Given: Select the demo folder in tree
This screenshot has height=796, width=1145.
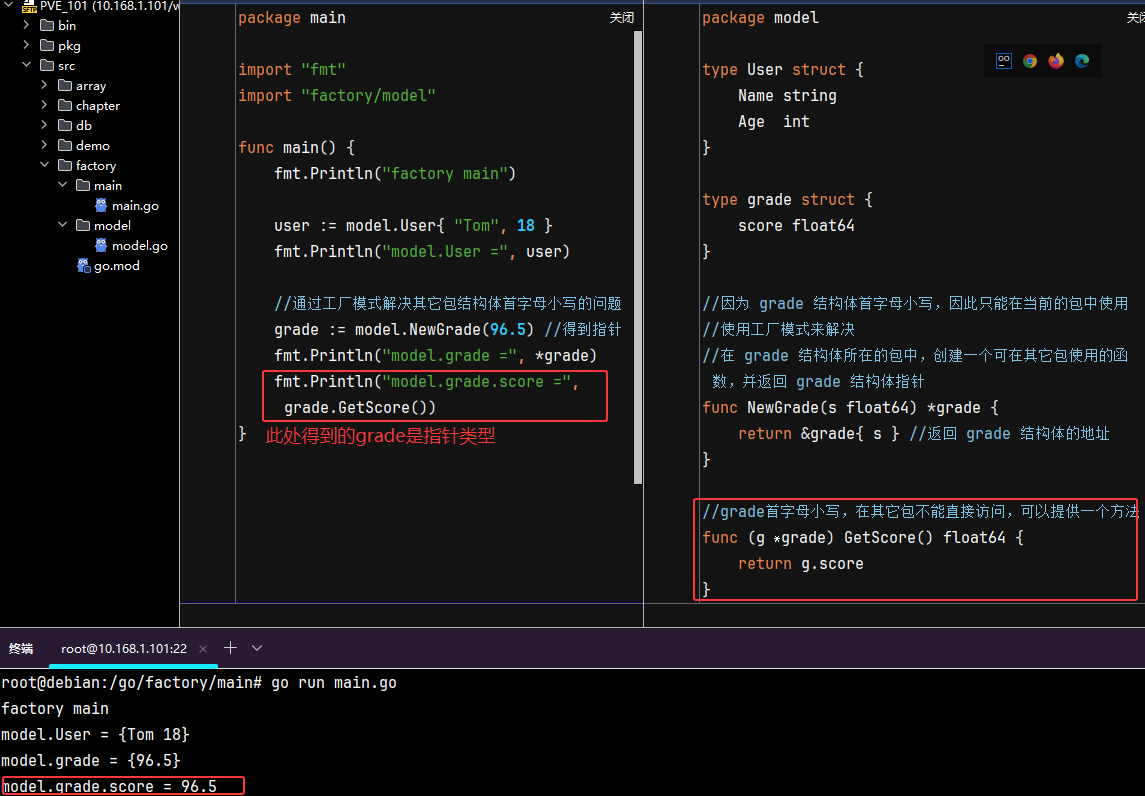Looking at the screenshot, I should (92, 146).
